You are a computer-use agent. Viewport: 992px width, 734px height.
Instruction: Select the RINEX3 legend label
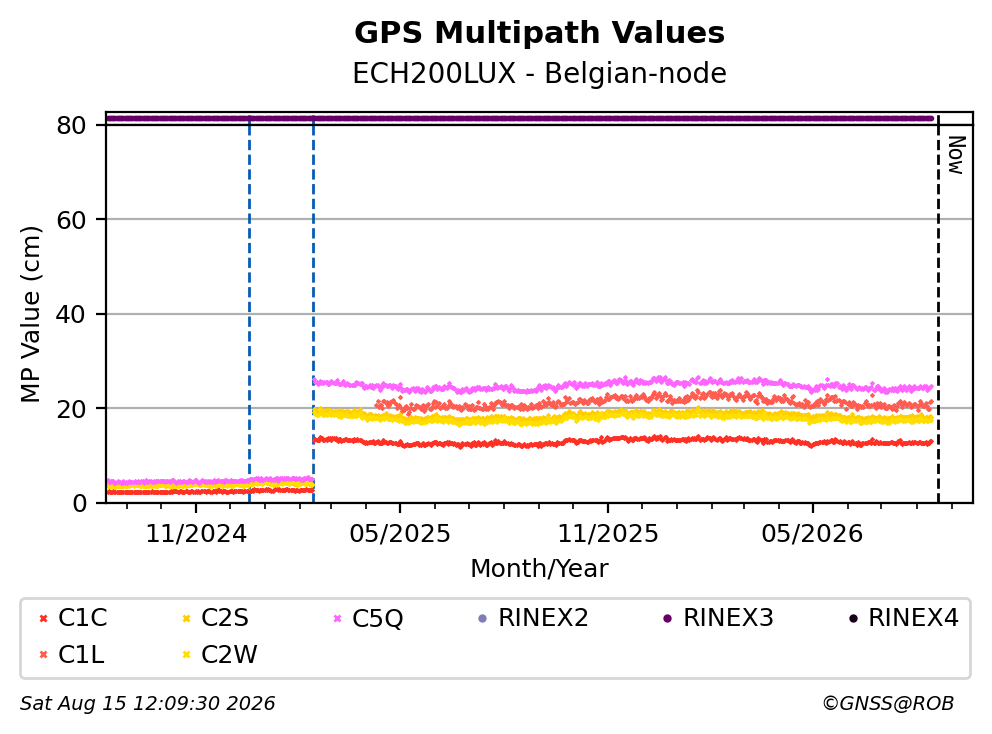pyautogui.click(x=728, y=618)
